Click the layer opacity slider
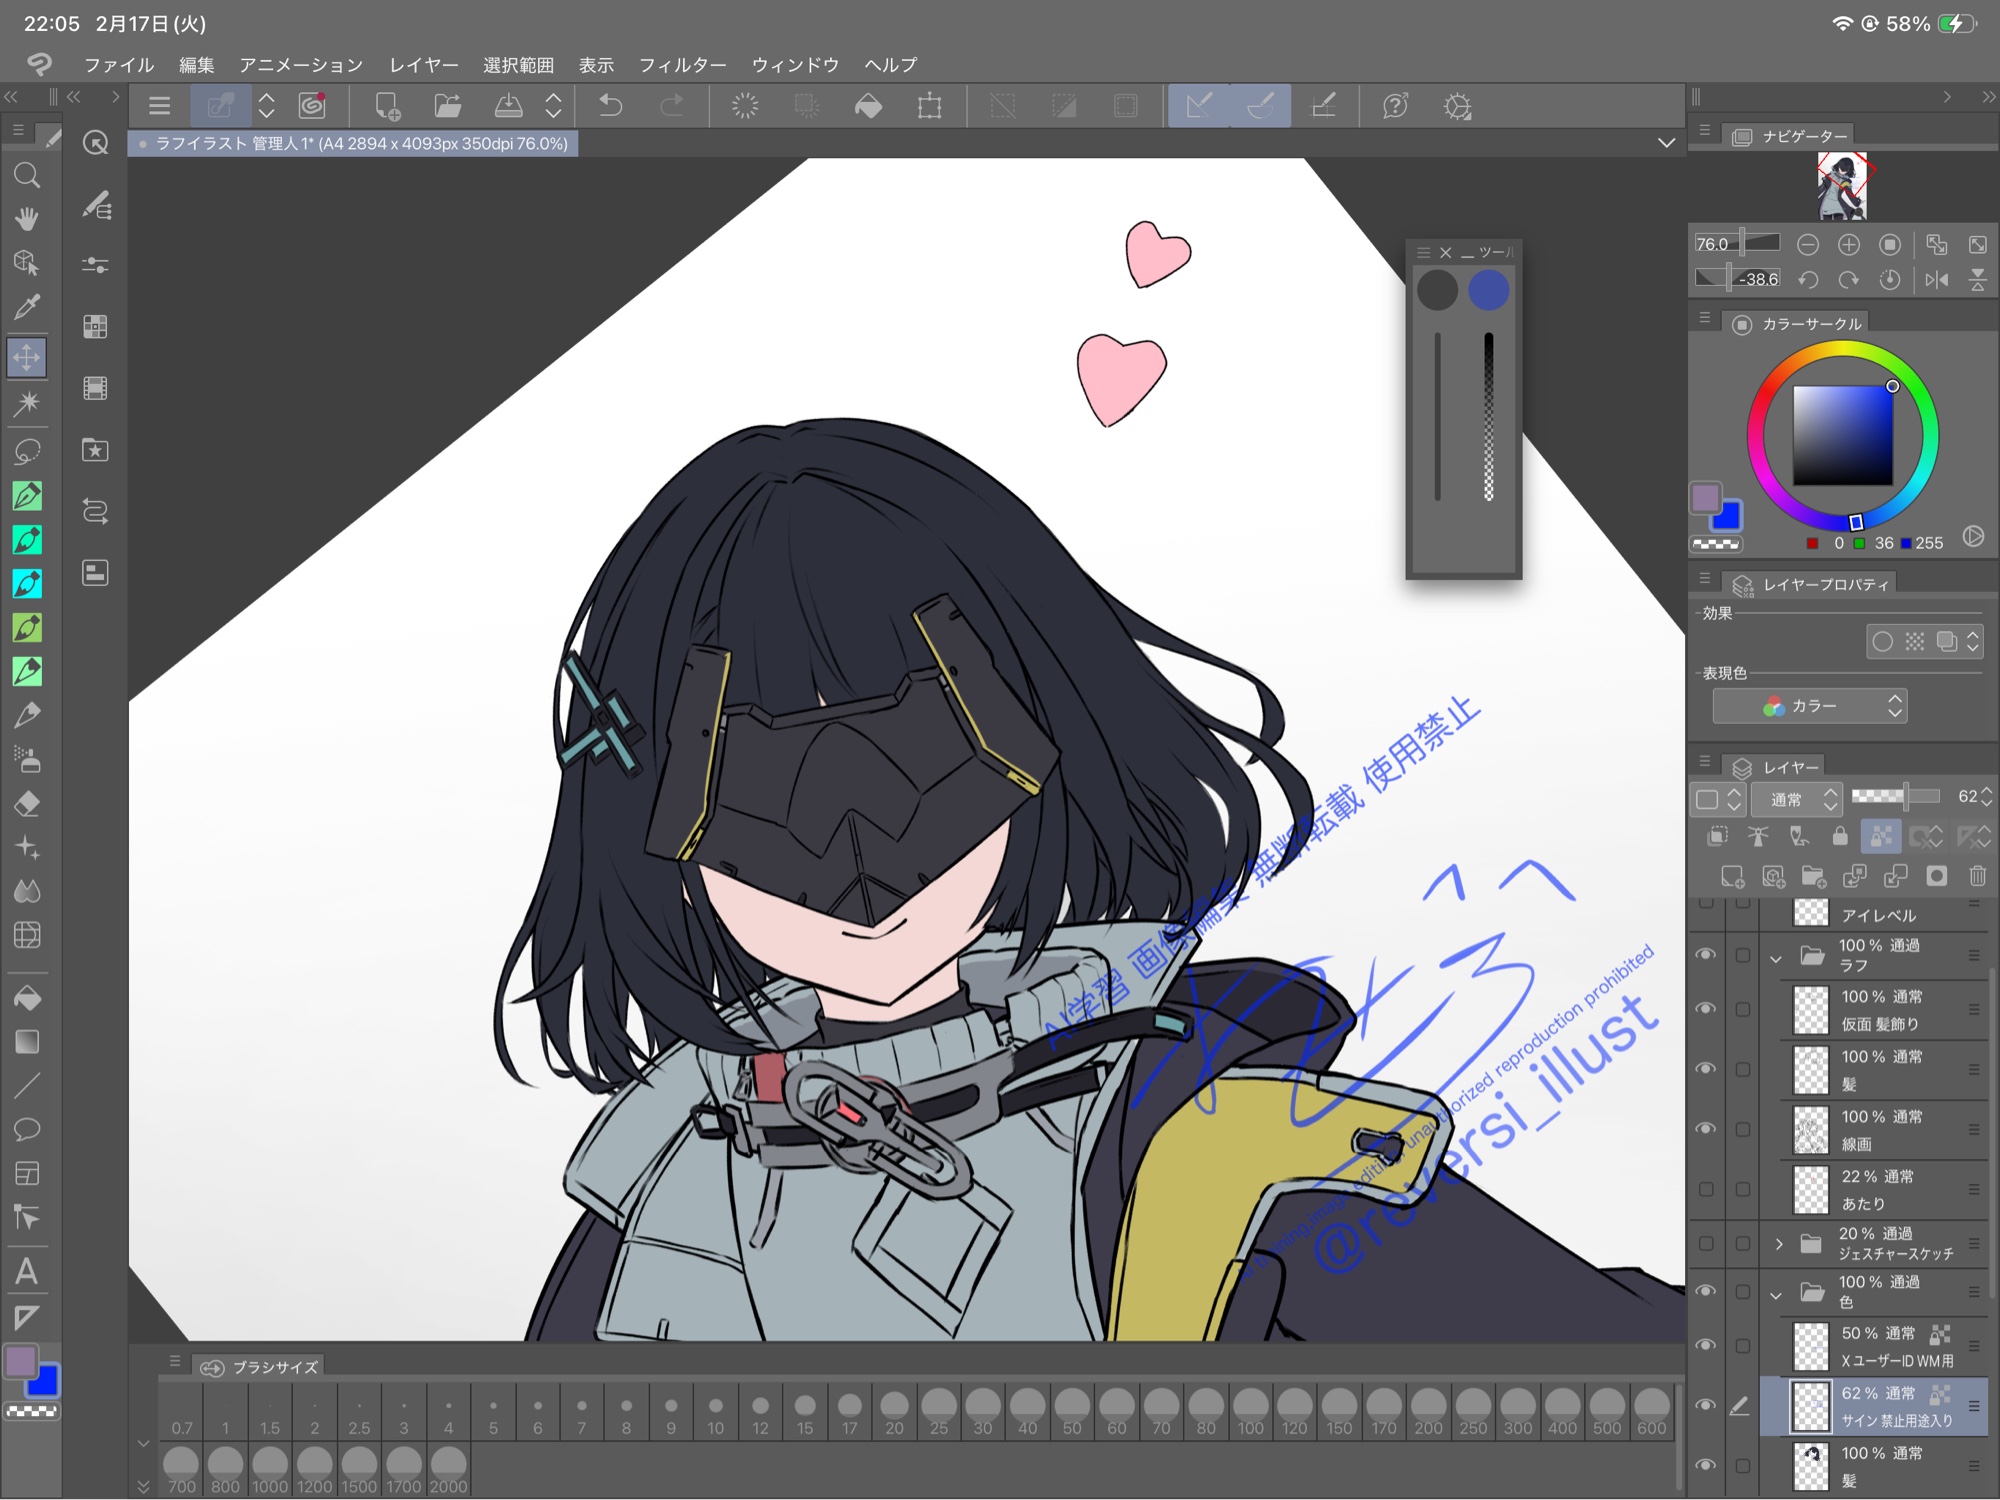This screenshot has width=2000, height=1500. pos(1895,797)
